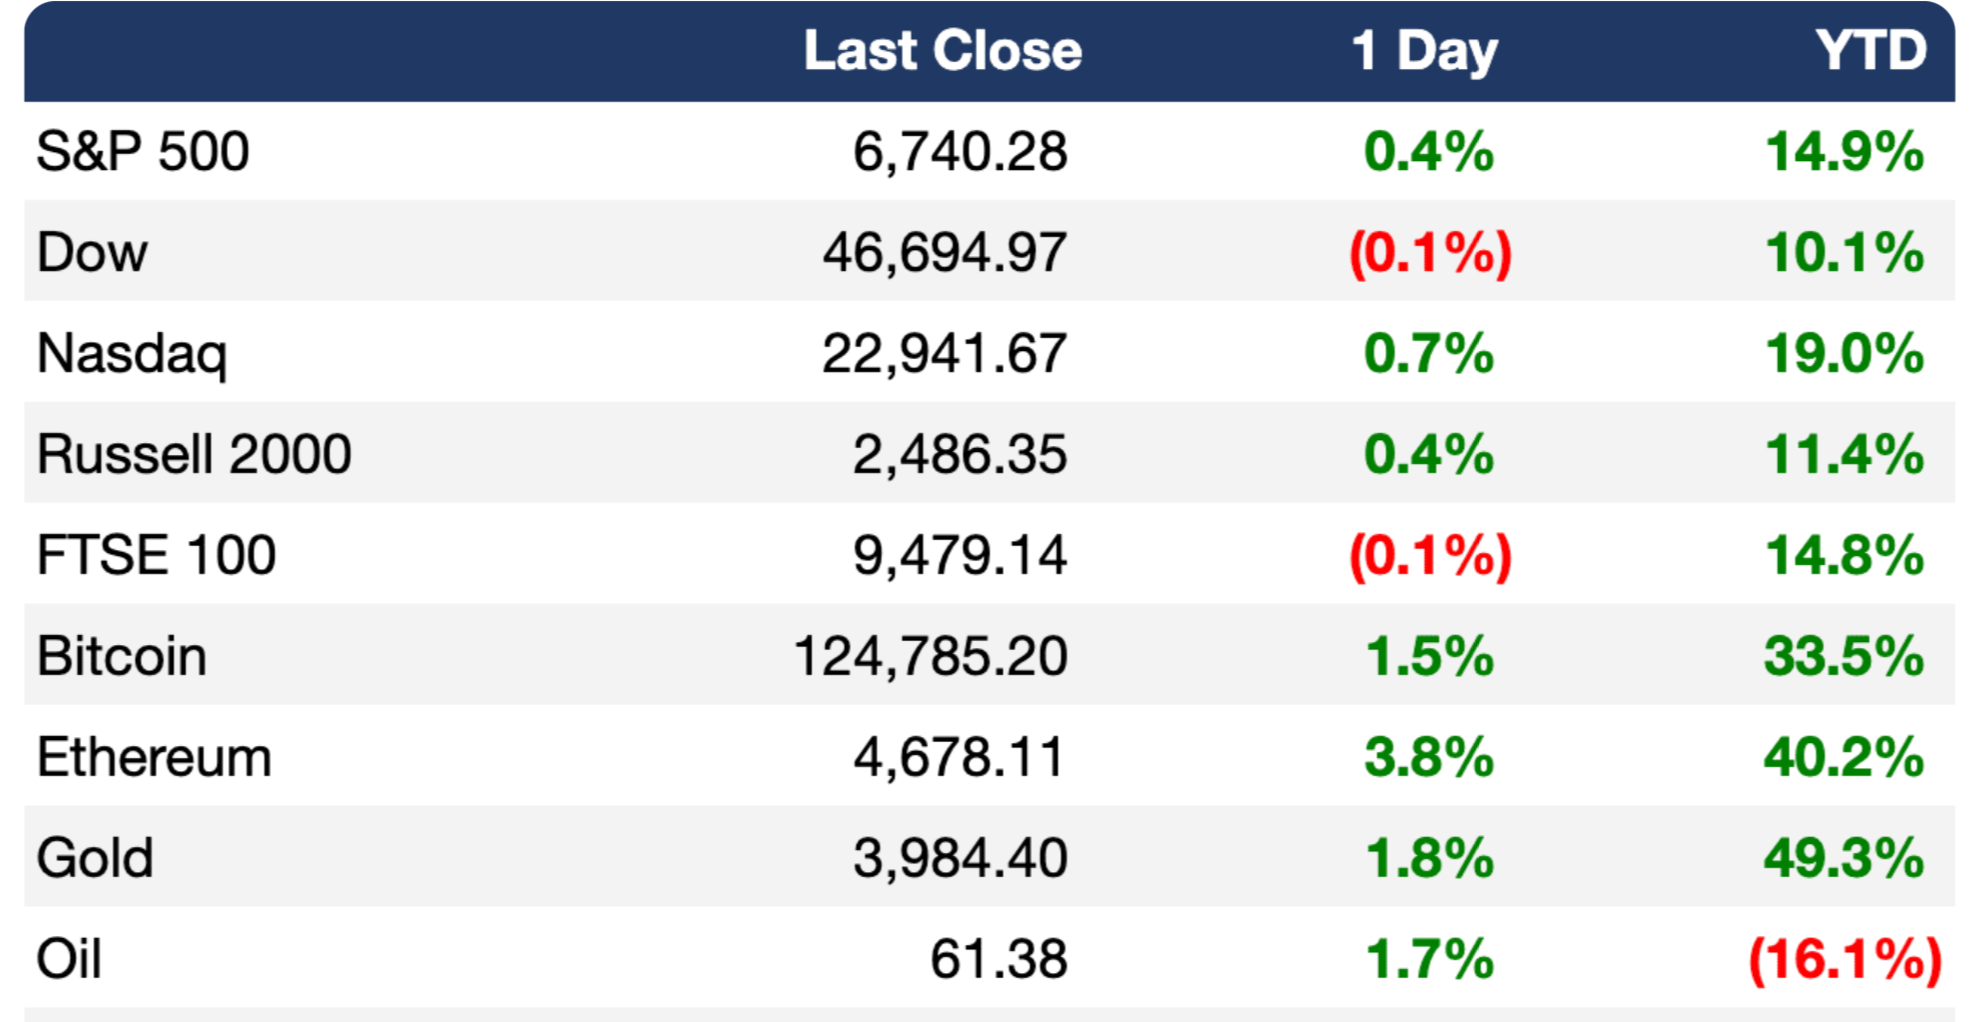1978x1022 pixels.
Task: Click the Dow last close value 46,694.97
Action: 944,252
